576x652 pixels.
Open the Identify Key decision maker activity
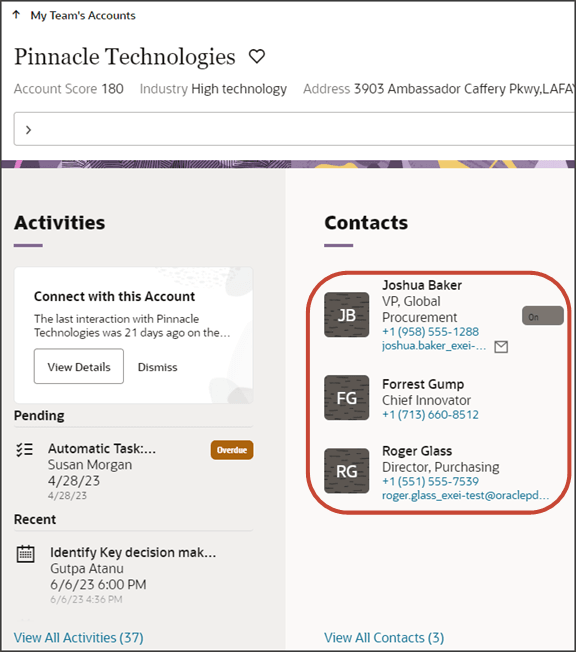[133, 552]
